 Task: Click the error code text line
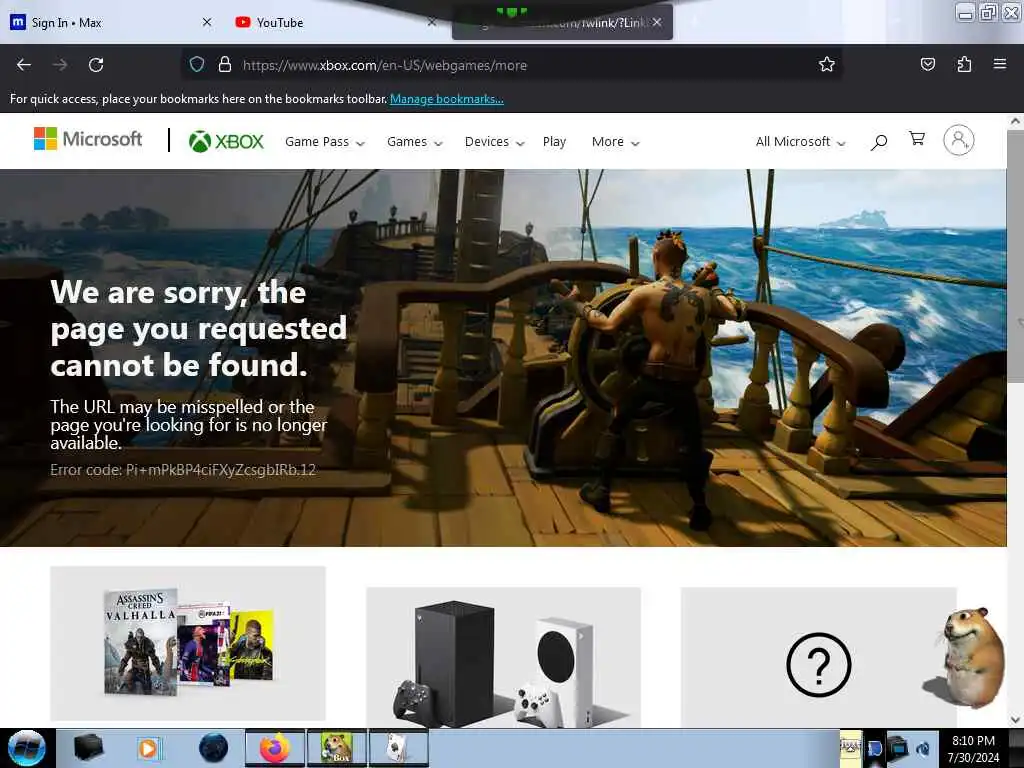coord(183,470)
